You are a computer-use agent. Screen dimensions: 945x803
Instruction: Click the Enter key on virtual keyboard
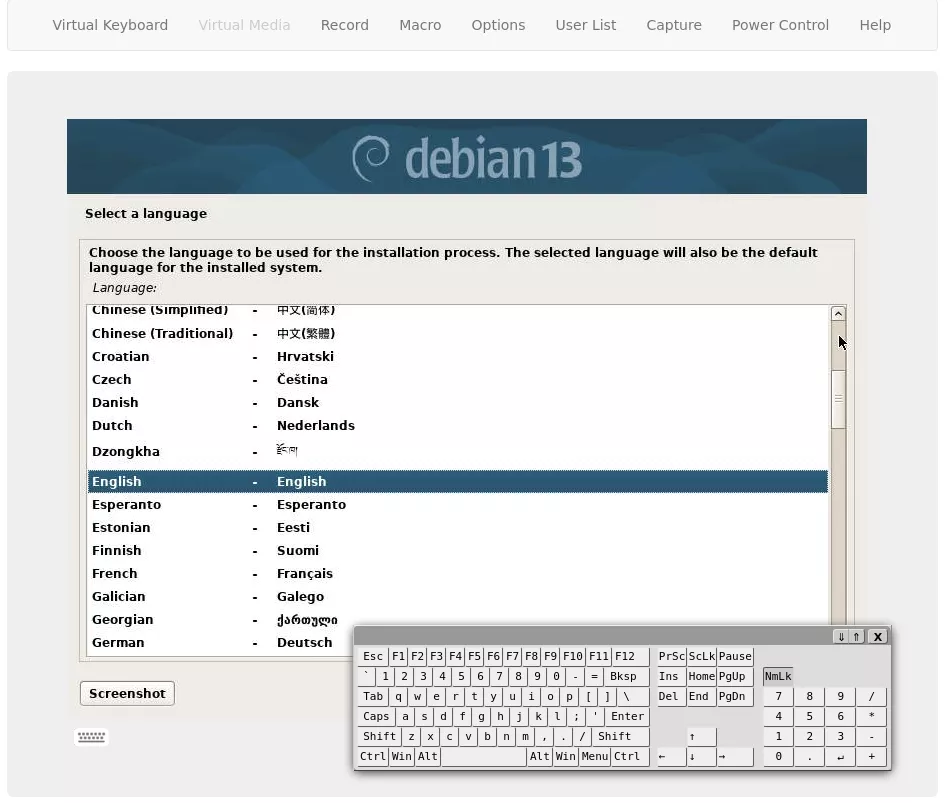point(627,716)
